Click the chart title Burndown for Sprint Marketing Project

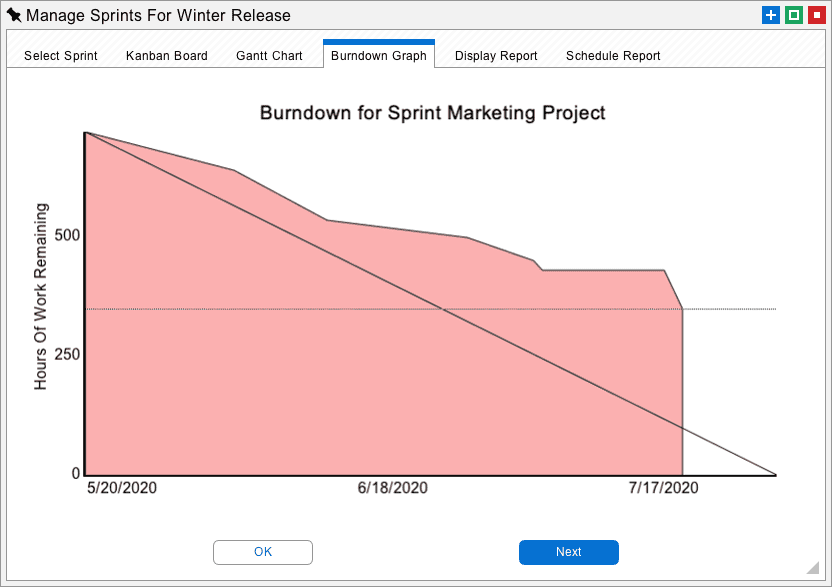pyautogui.click(x=432, y=113)
